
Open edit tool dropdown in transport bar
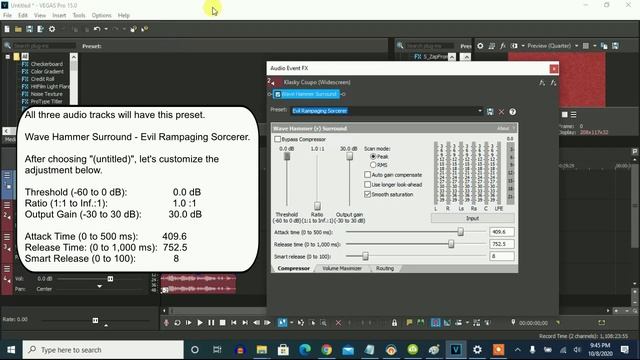(x=291, y=322)
